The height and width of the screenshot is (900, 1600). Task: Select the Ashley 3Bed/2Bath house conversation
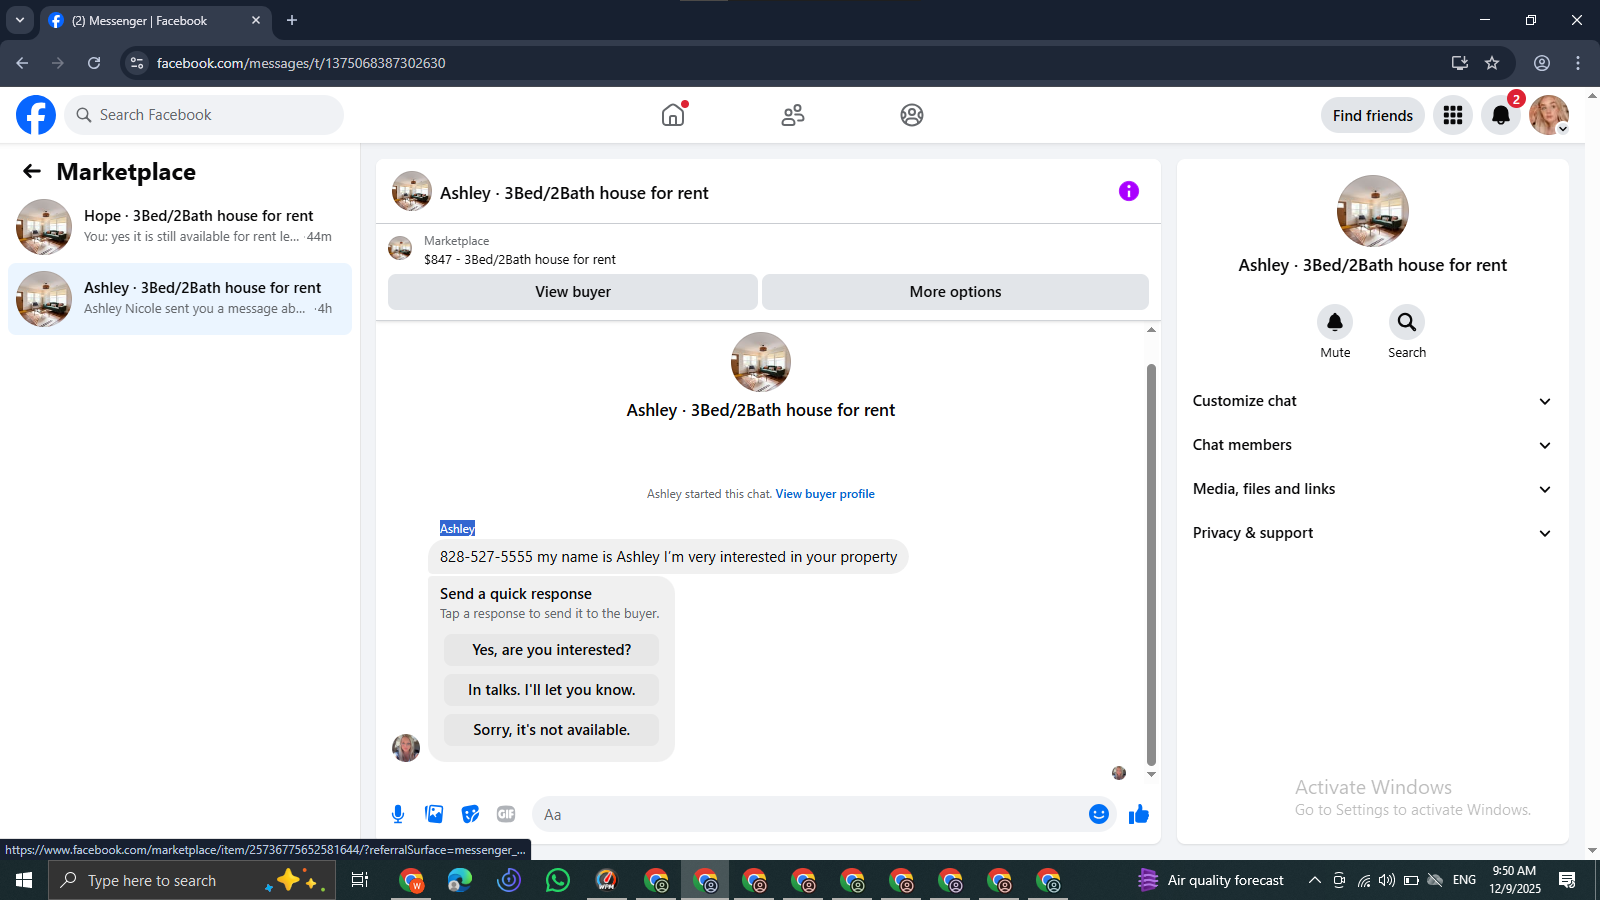pyautogui.click(x=180, y=299)
